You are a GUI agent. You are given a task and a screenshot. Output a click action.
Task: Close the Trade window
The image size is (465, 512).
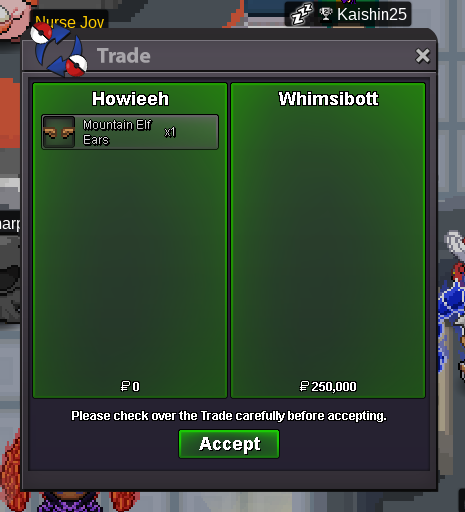(422, 56)
